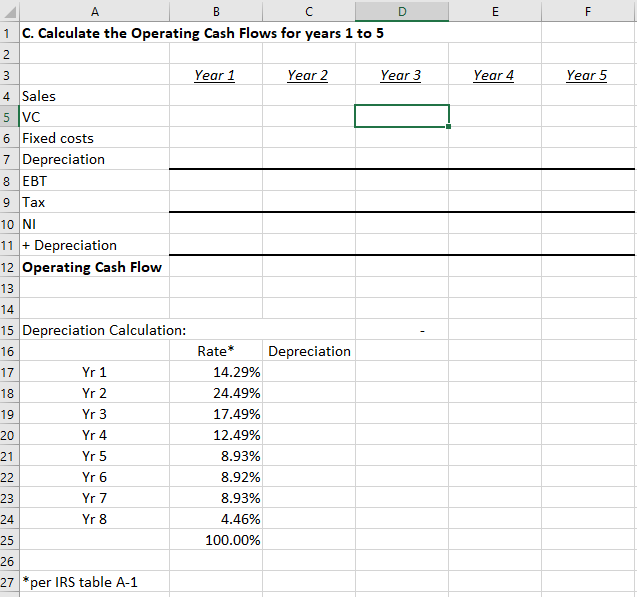Viewport: 637px width, 597px height.
Task: Click the 100.00% total cell
Action: click(x=216, y=540)
